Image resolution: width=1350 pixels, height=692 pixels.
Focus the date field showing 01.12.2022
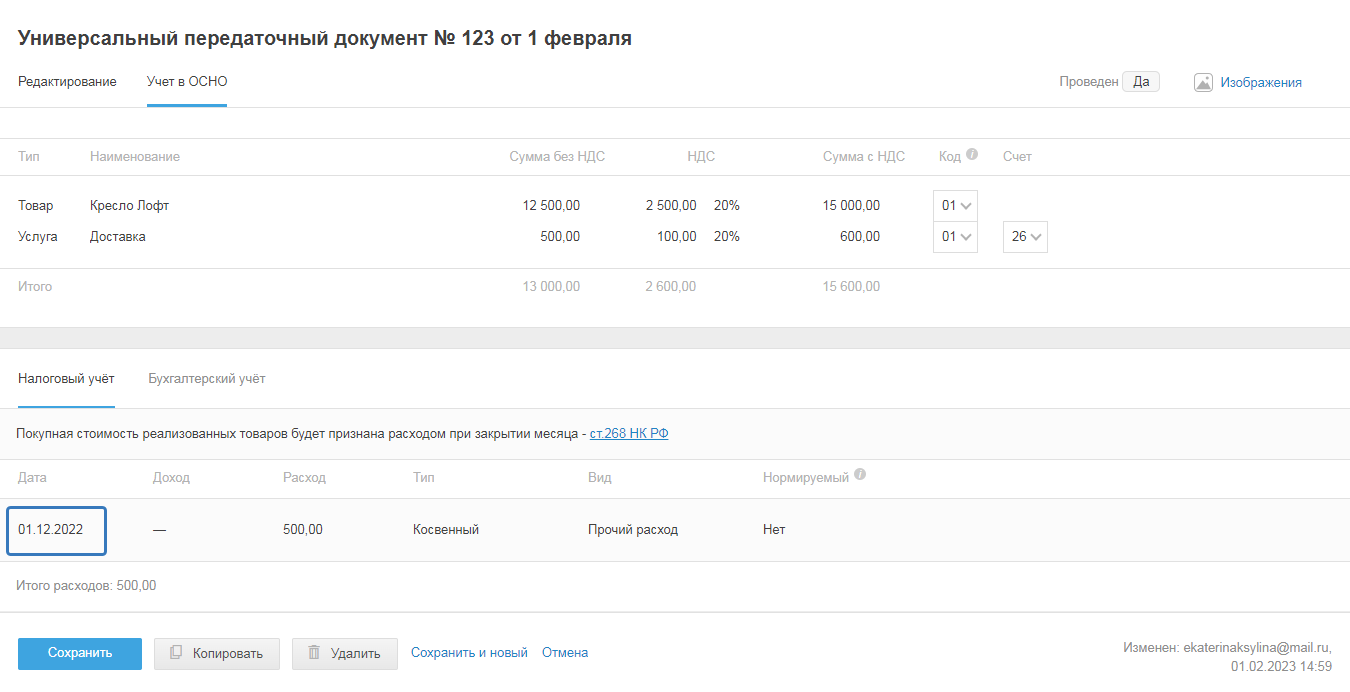click(x=57, y=530)
